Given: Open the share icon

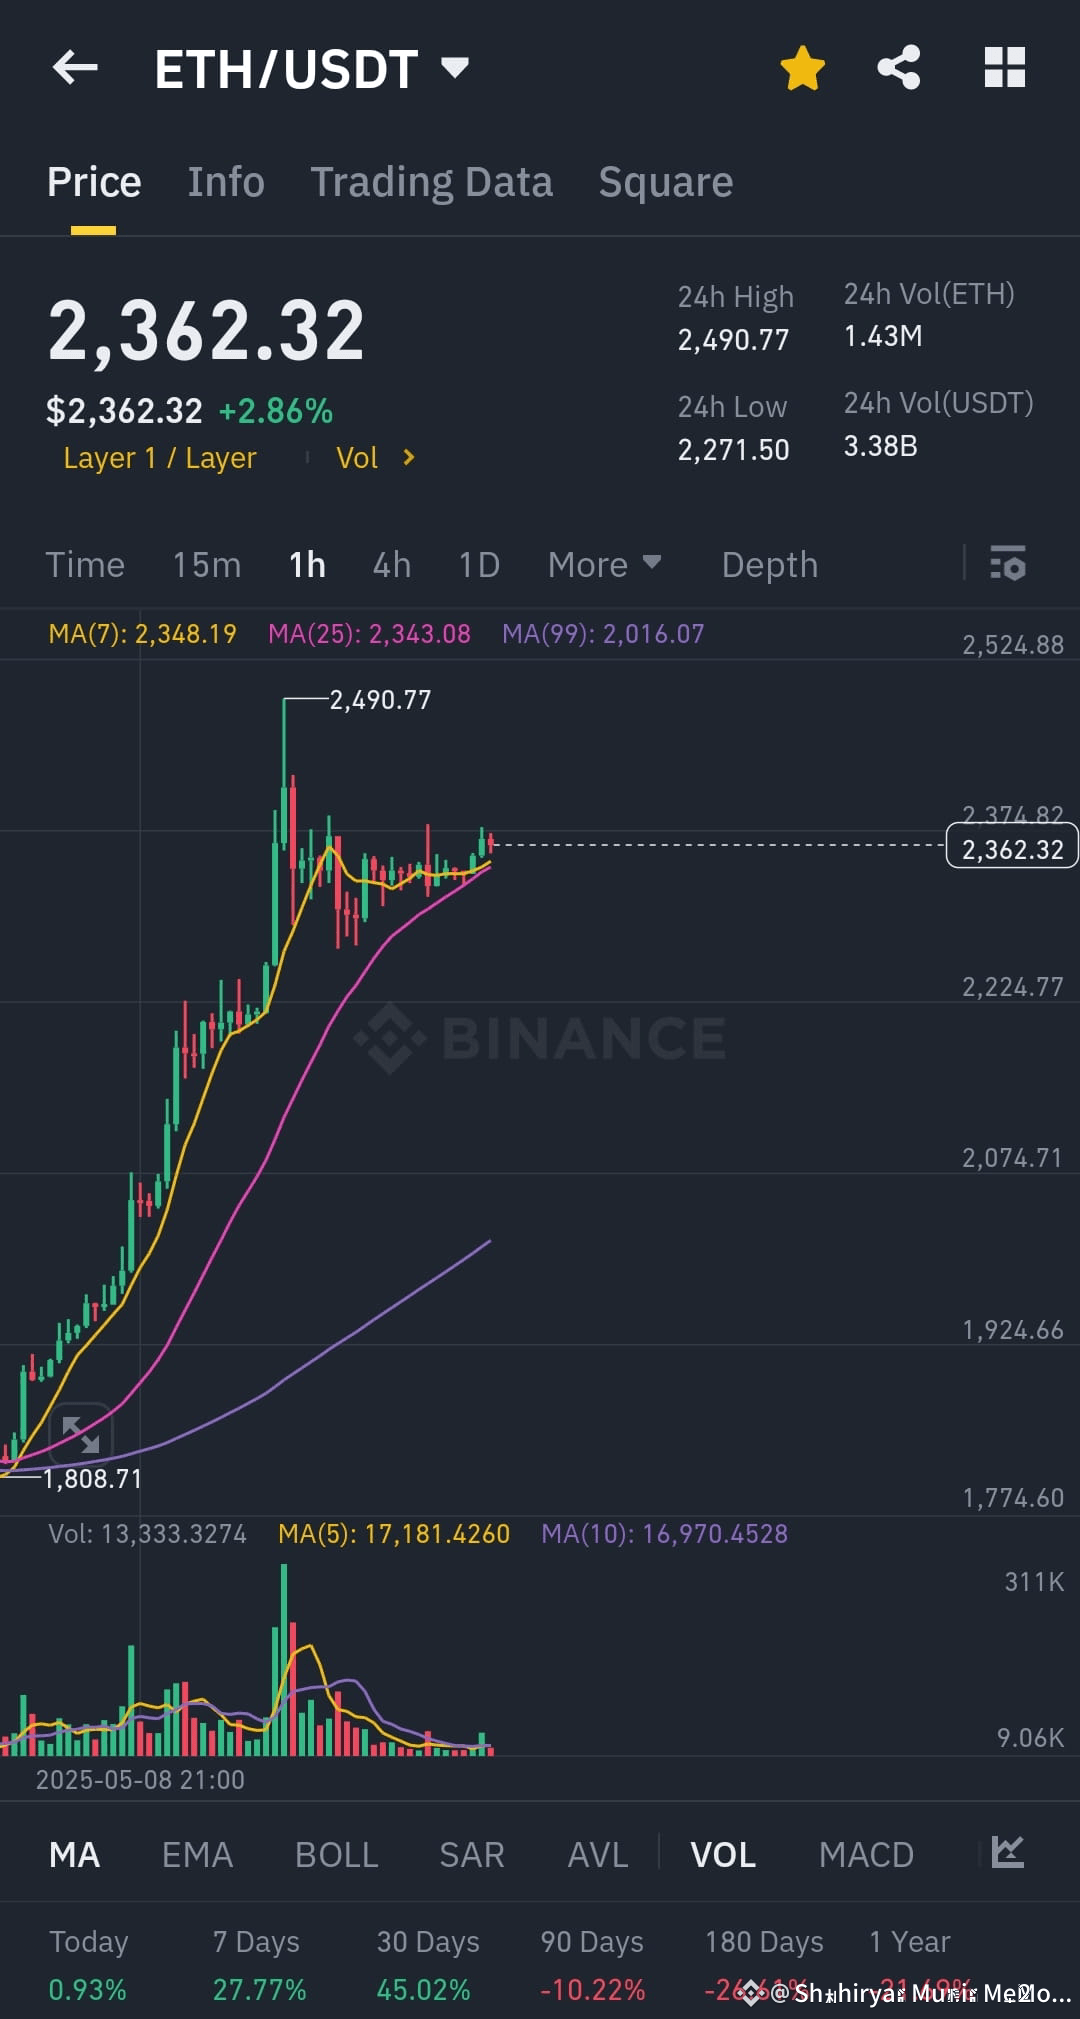Looking at the screenshot, I should (x=899, y=68).
